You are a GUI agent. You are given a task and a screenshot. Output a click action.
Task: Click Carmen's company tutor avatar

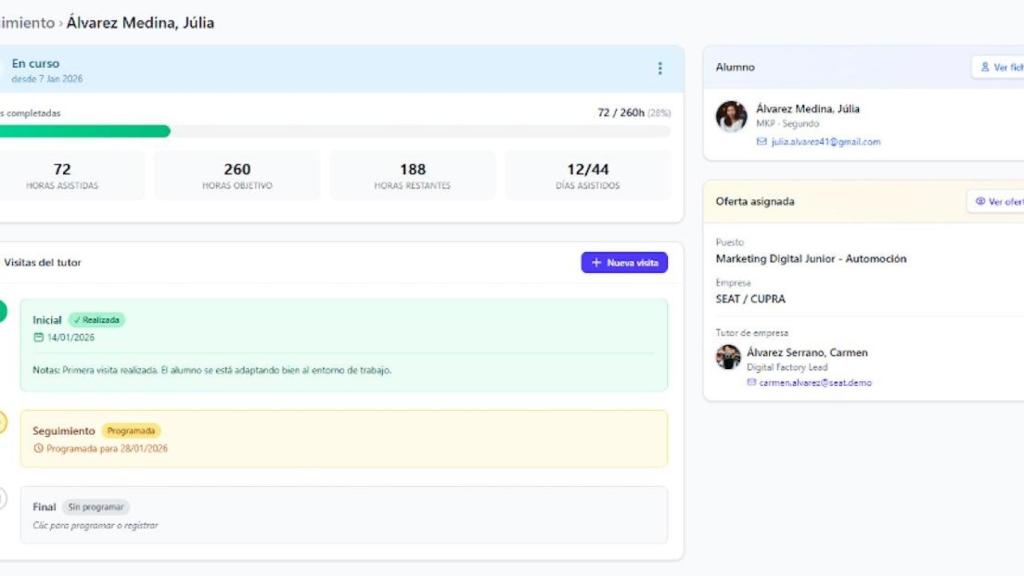[x=728, y=357]
